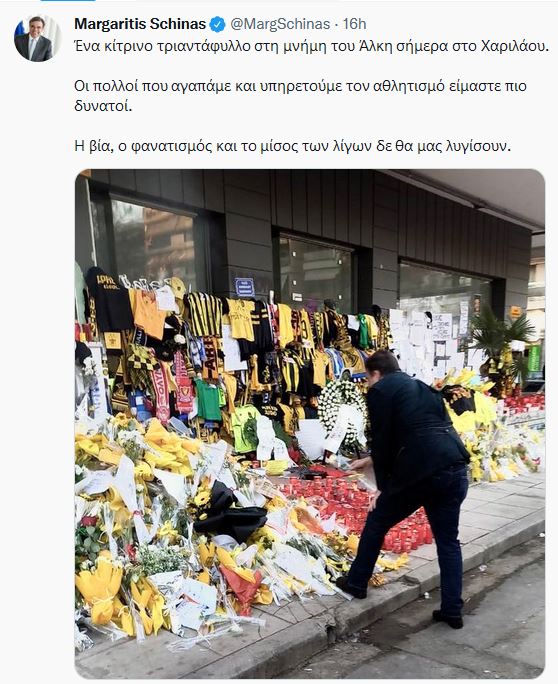
Task: Click the word 'Χαριλάου.' in first line
Action: (x=514, y=47)
